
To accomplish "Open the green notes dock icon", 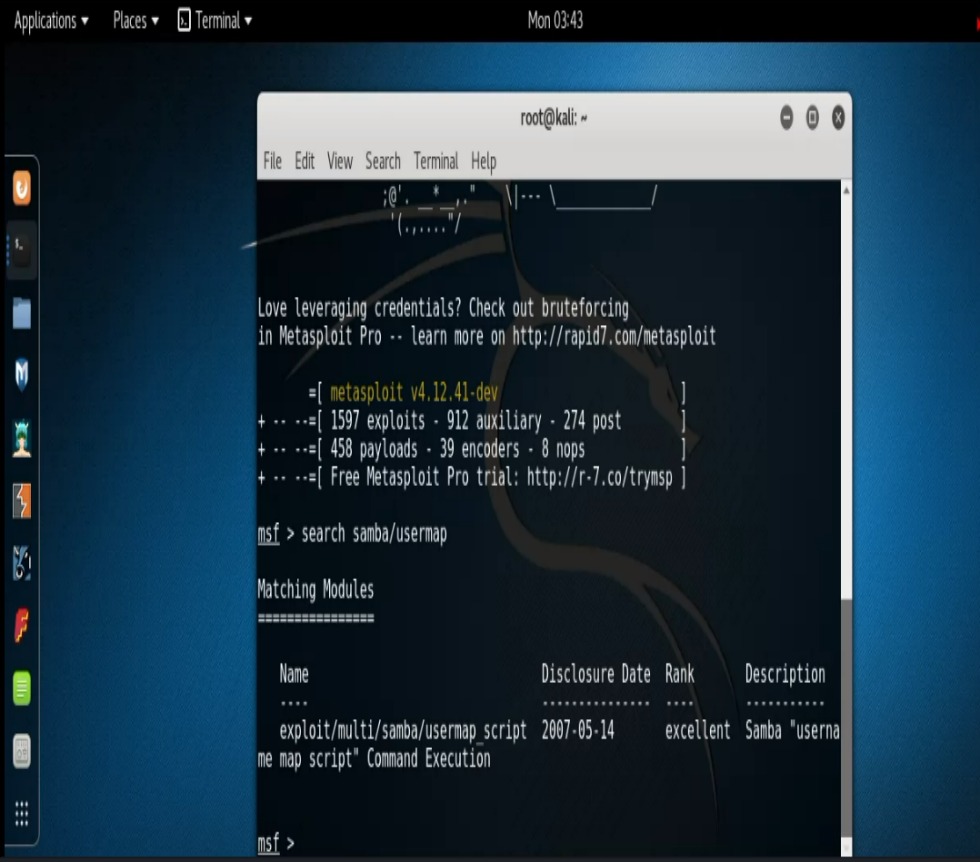I will click(x=22, y=688).
